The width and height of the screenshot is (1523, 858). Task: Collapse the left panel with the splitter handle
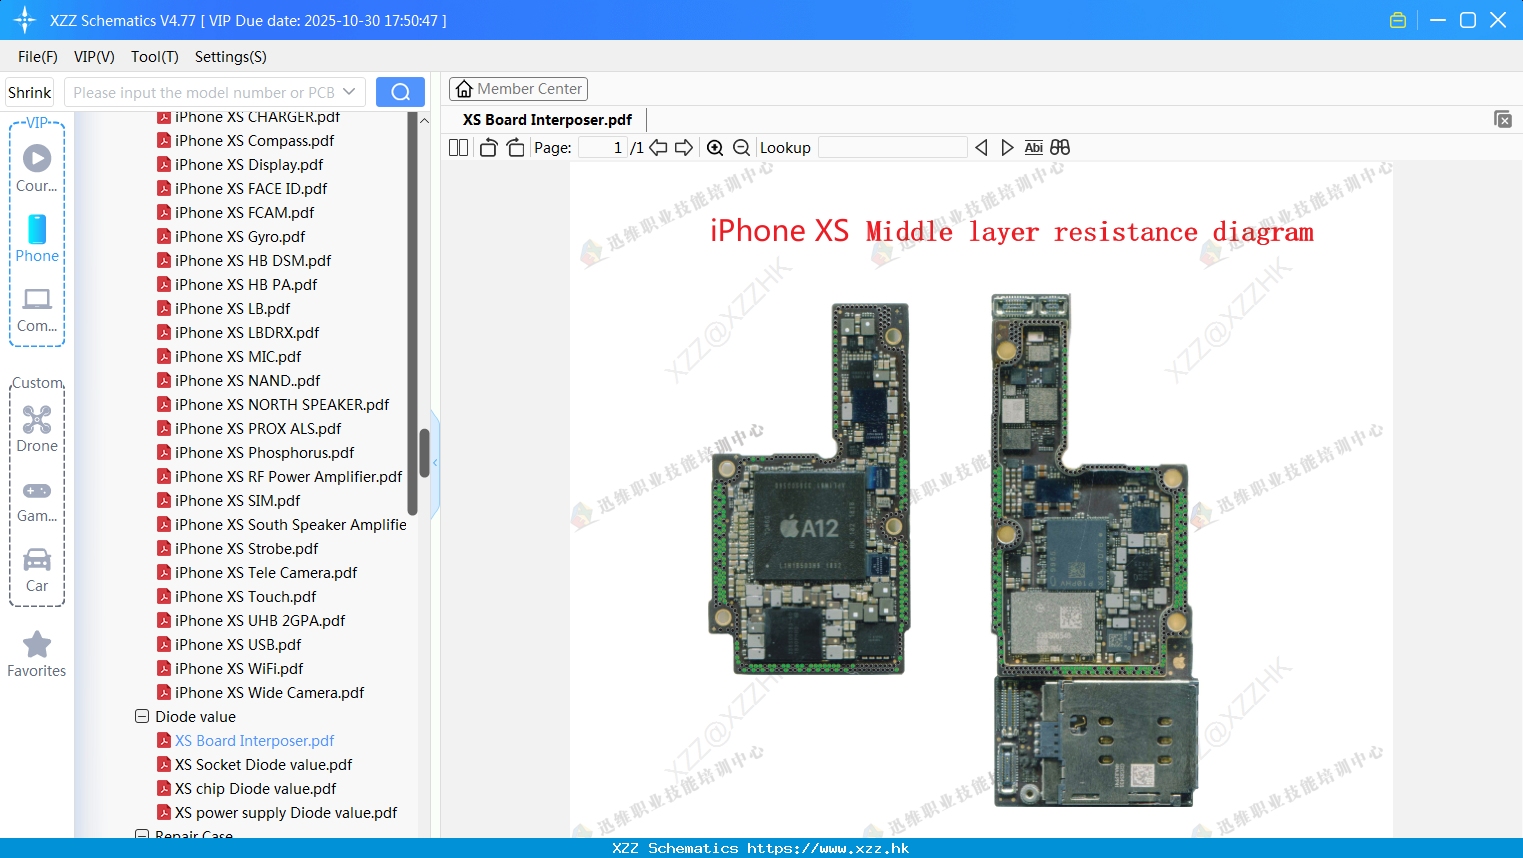[435, 462]
